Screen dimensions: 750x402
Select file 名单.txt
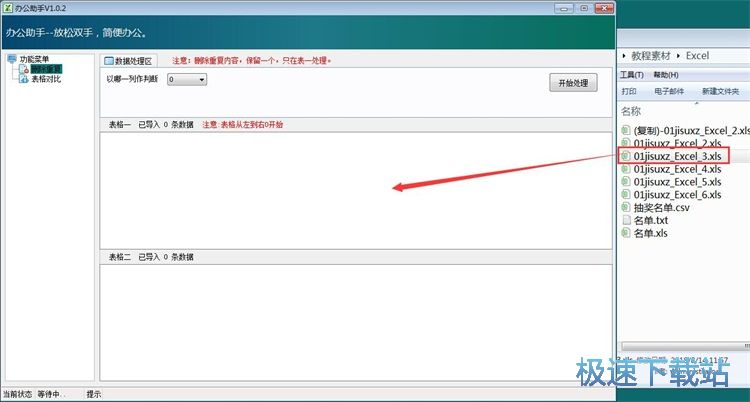pos(651,221)
